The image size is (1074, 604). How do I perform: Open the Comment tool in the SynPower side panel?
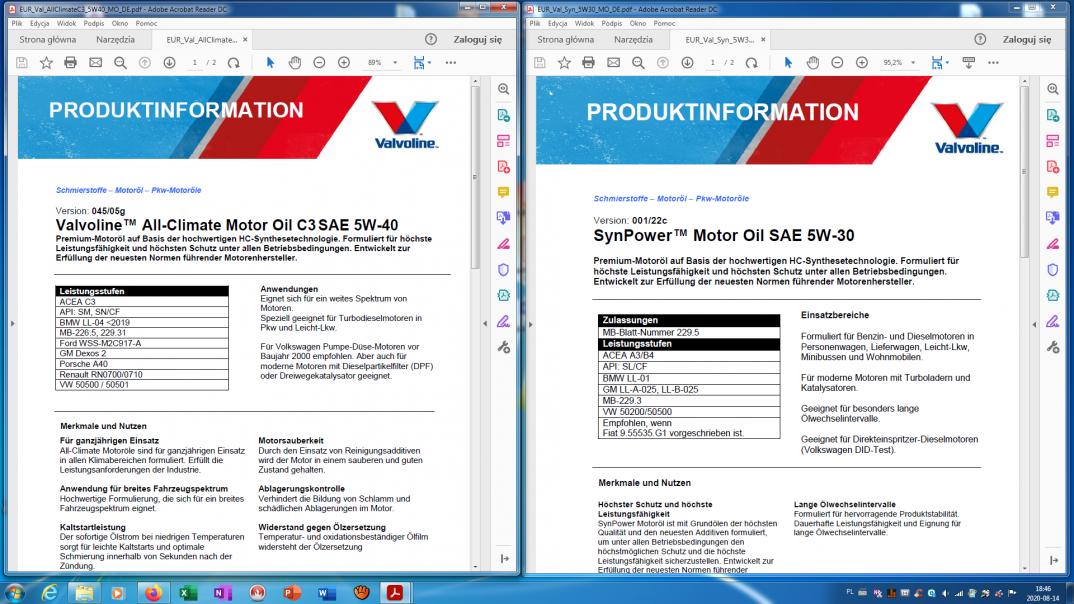(1053, 192)
